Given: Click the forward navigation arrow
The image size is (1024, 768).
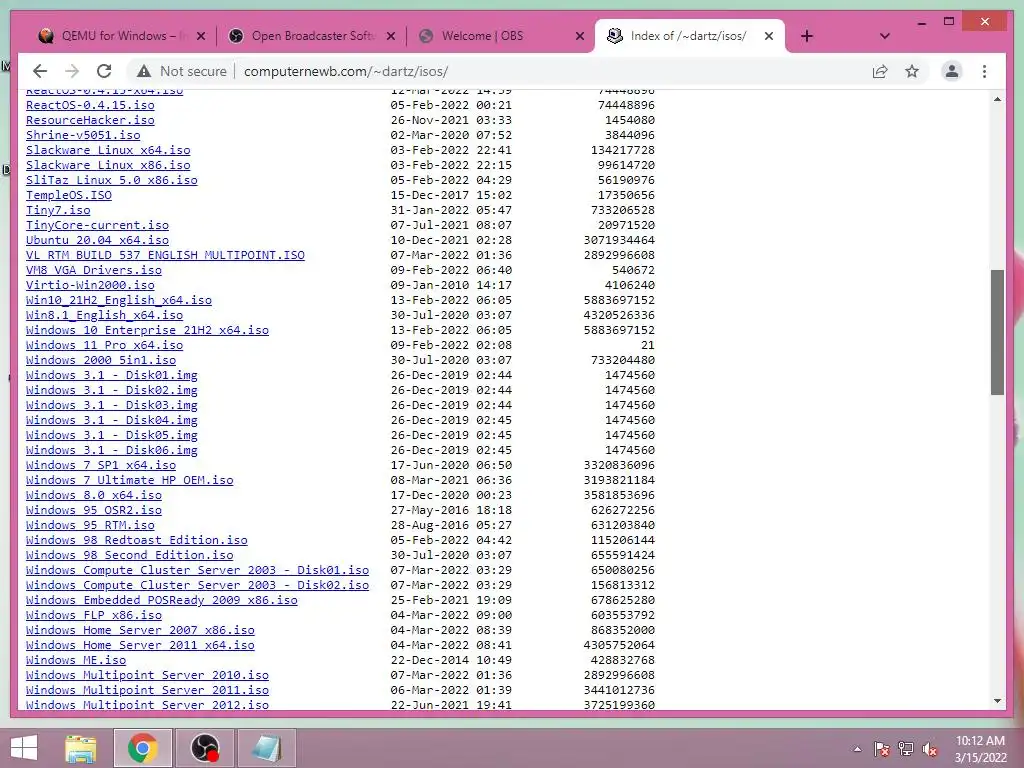Looking at the screenshot, I should click(72, 71).
